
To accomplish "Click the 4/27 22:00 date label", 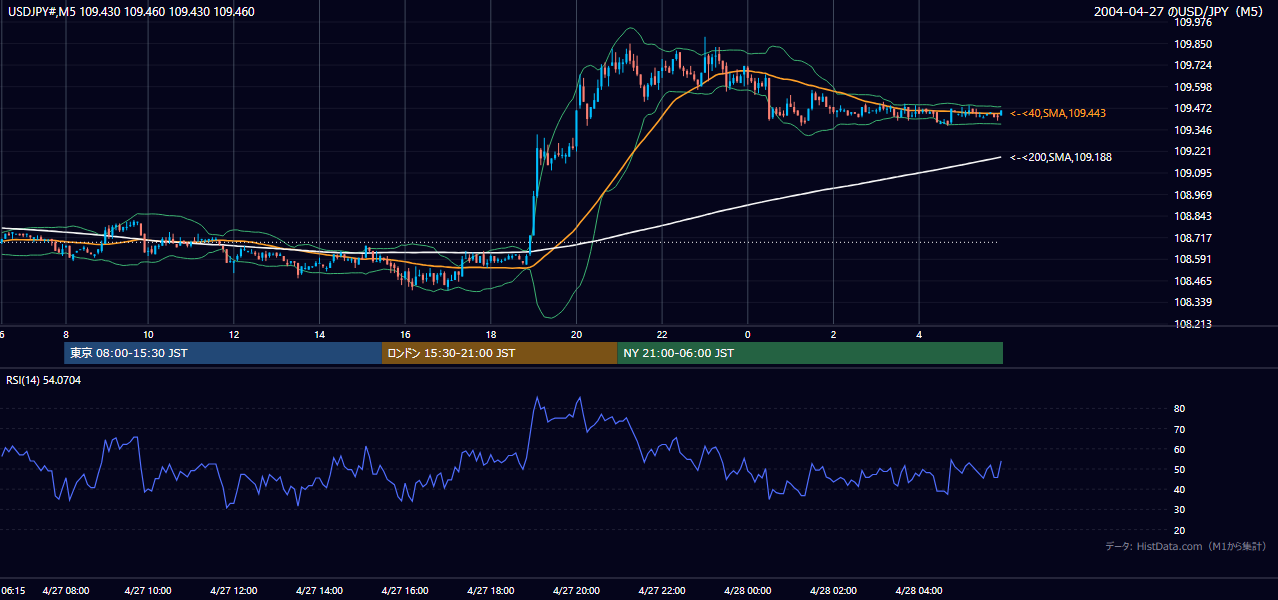I will coord(660,590).
